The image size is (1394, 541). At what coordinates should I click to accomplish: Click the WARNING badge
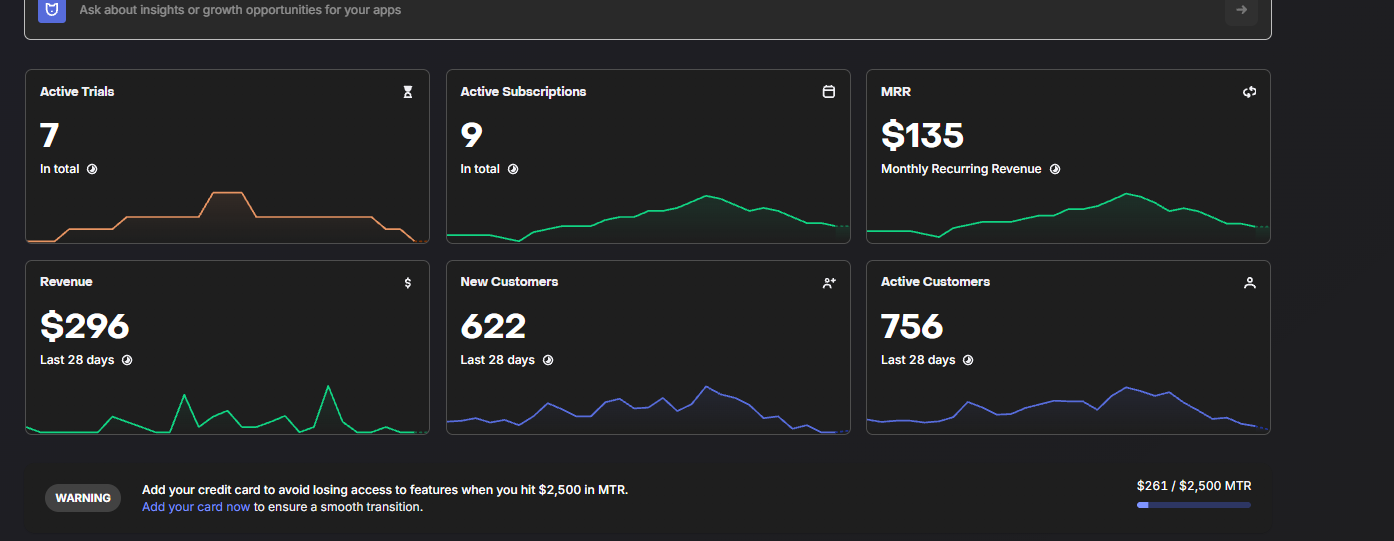pyautogui.click(x=83, y=498)
